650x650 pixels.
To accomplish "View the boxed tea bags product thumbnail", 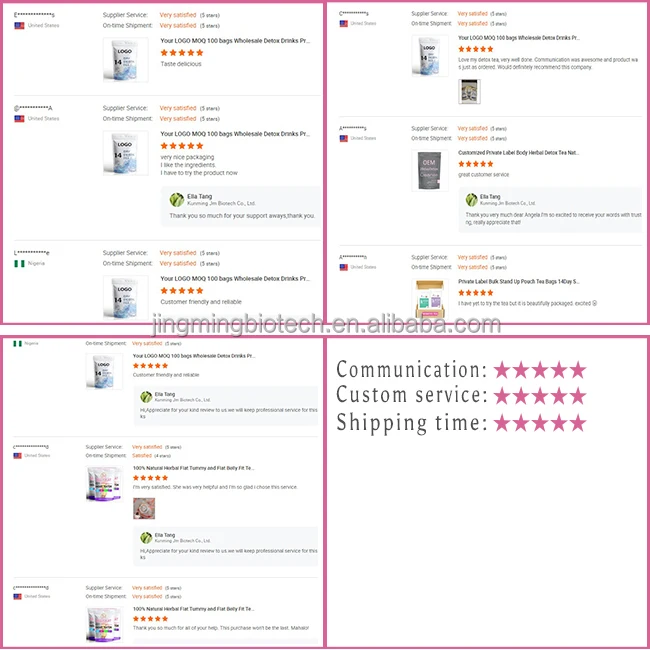I will tap(430, 299).
